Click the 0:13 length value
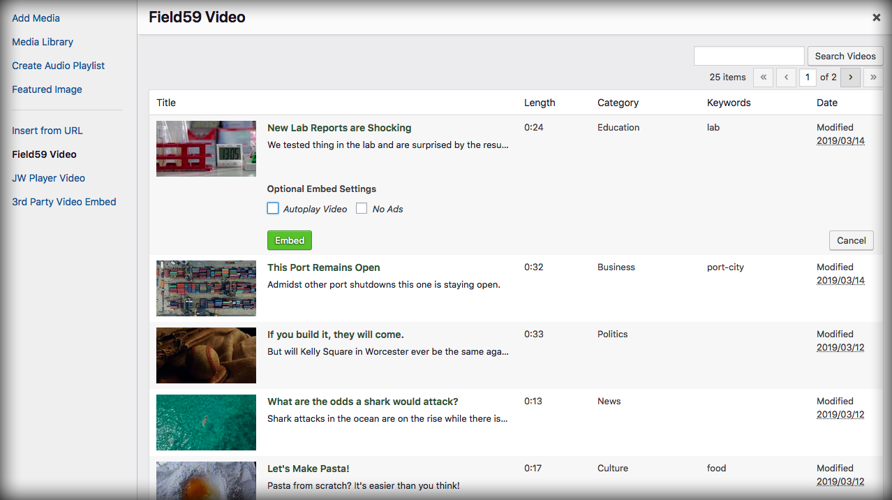892x500 pixels. 533,401
